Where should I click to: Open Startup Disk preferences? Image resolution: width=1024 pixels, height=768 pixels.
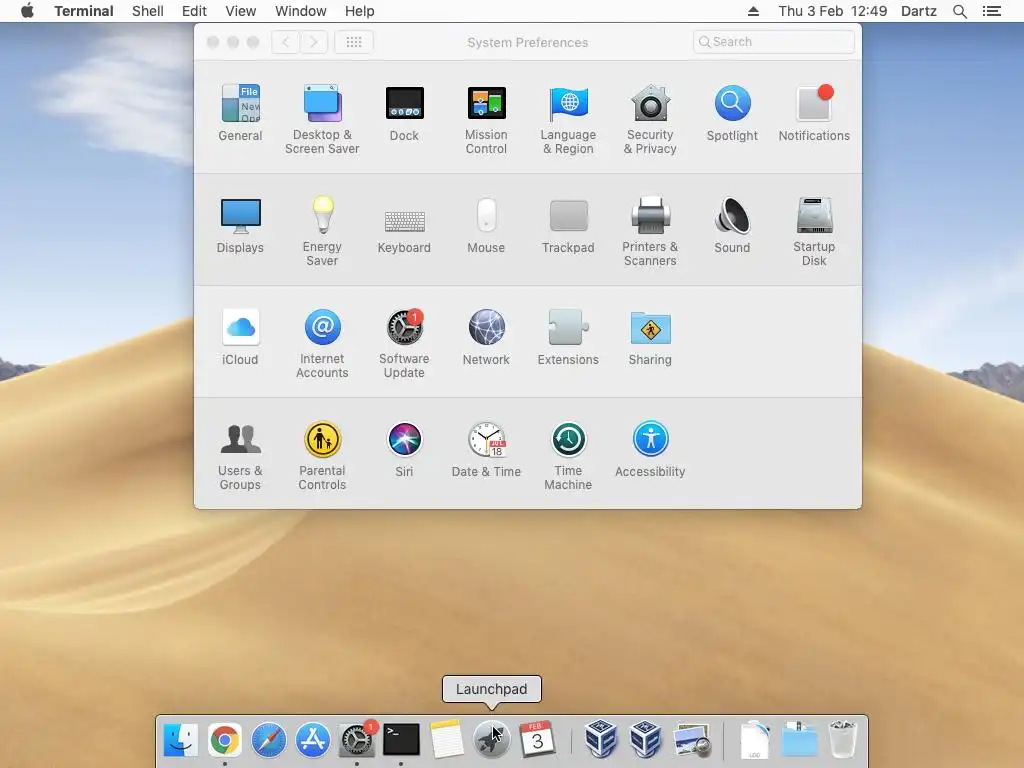pos(814,232)
